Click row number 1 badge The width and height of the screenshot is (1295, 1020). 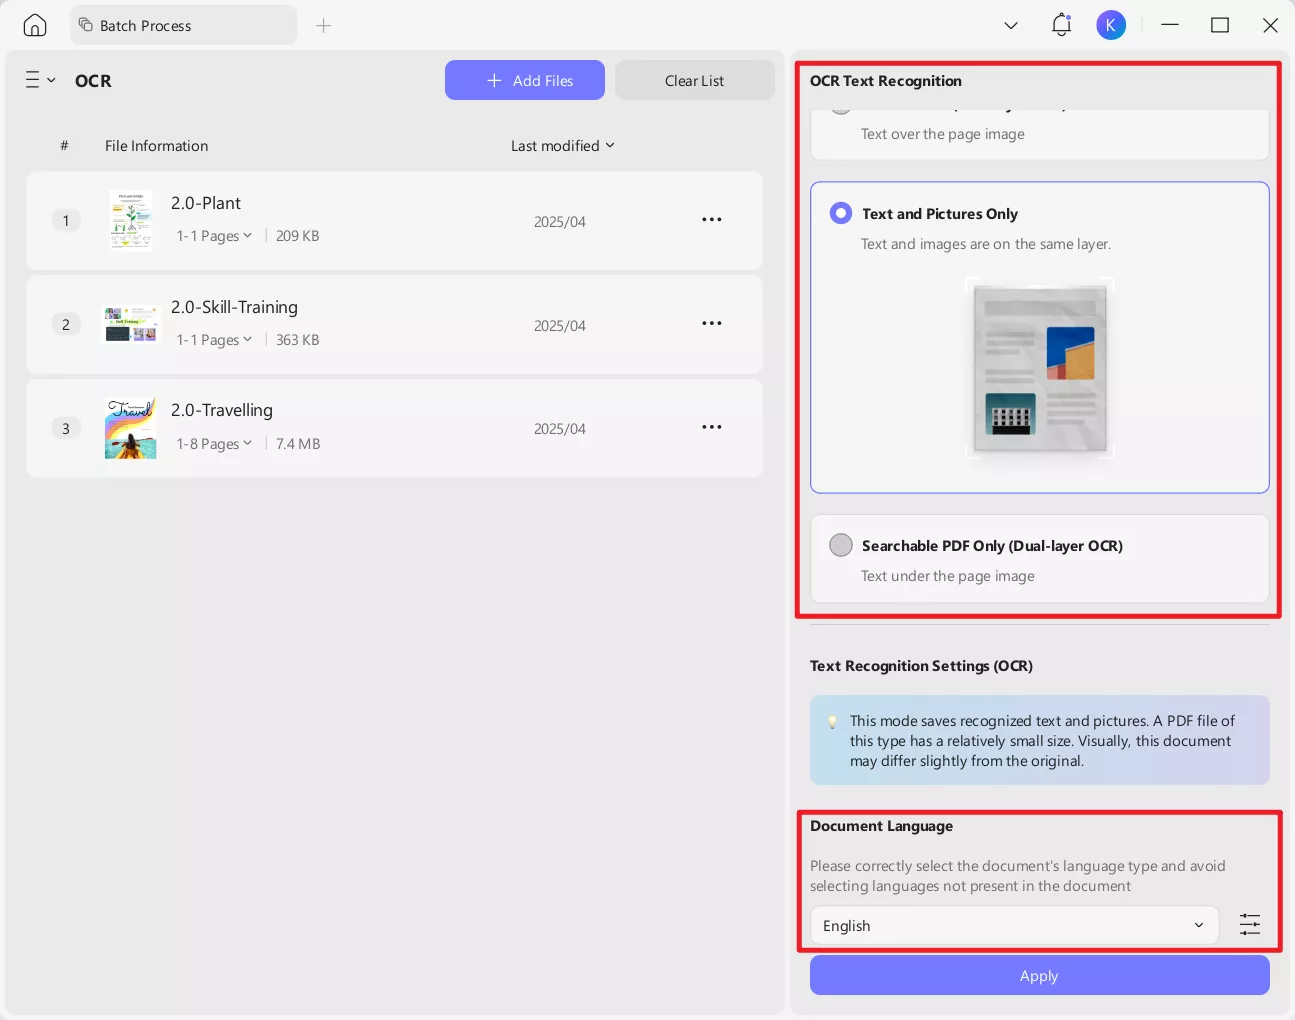(66, 220)
